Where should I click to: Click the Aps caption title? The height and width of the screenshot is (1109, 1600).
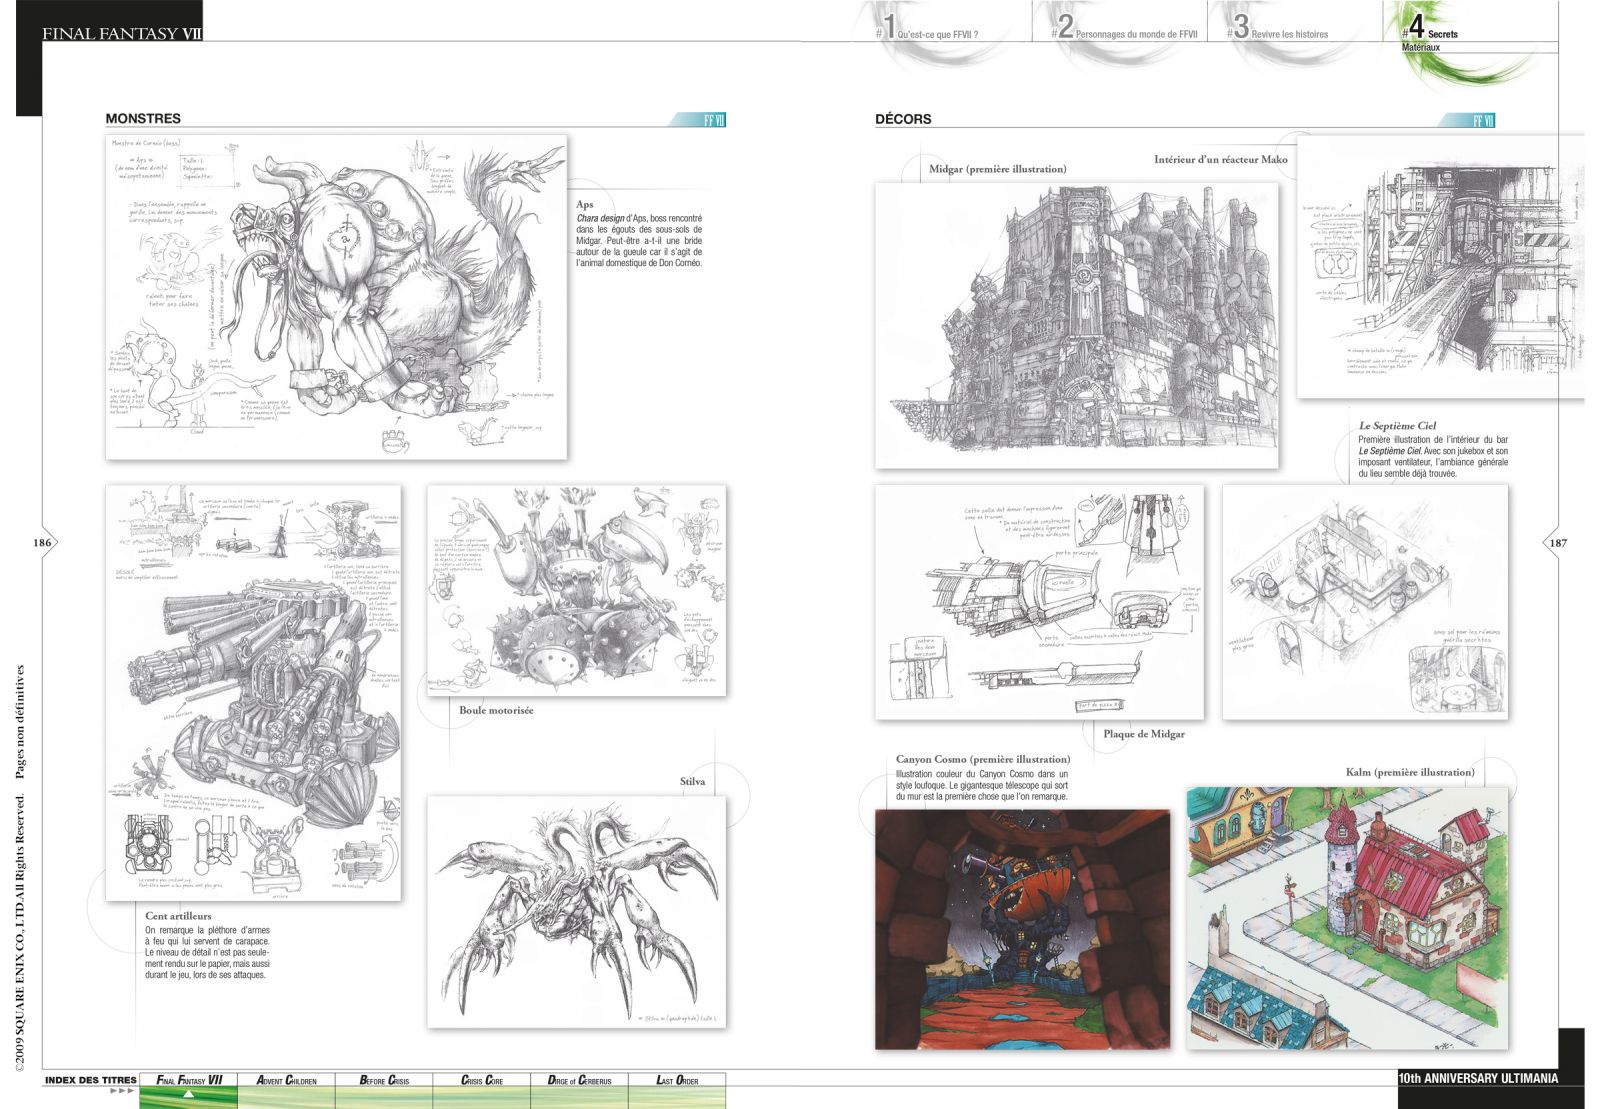point(585,204)
